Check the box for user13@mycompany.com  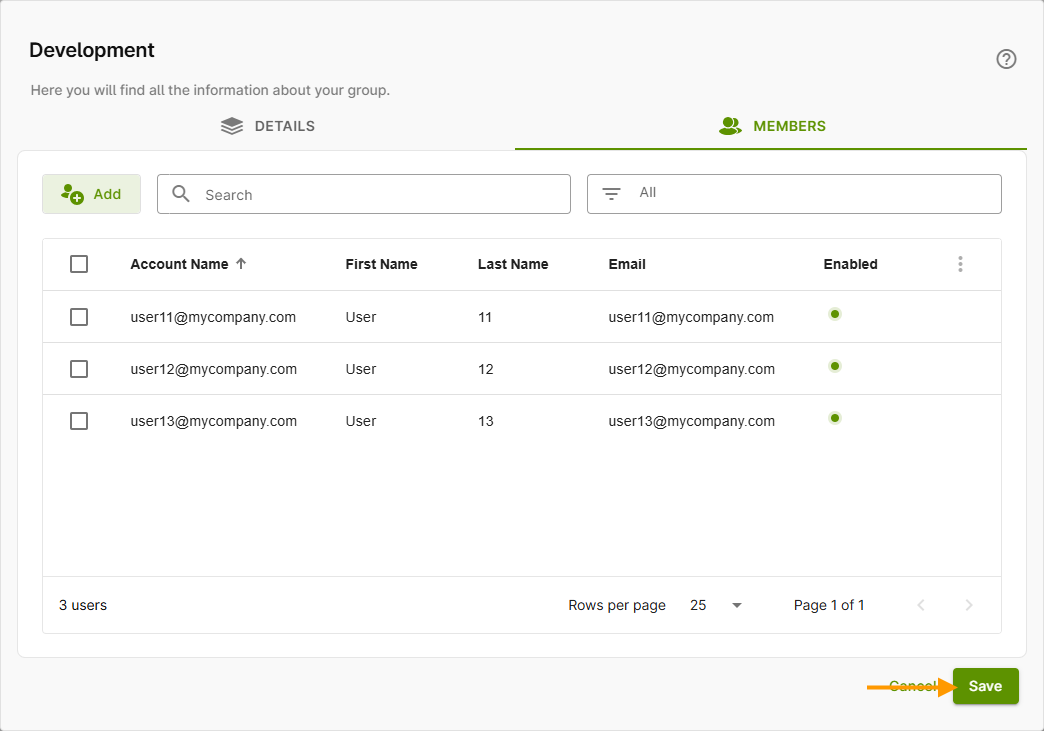click(79, 421)
